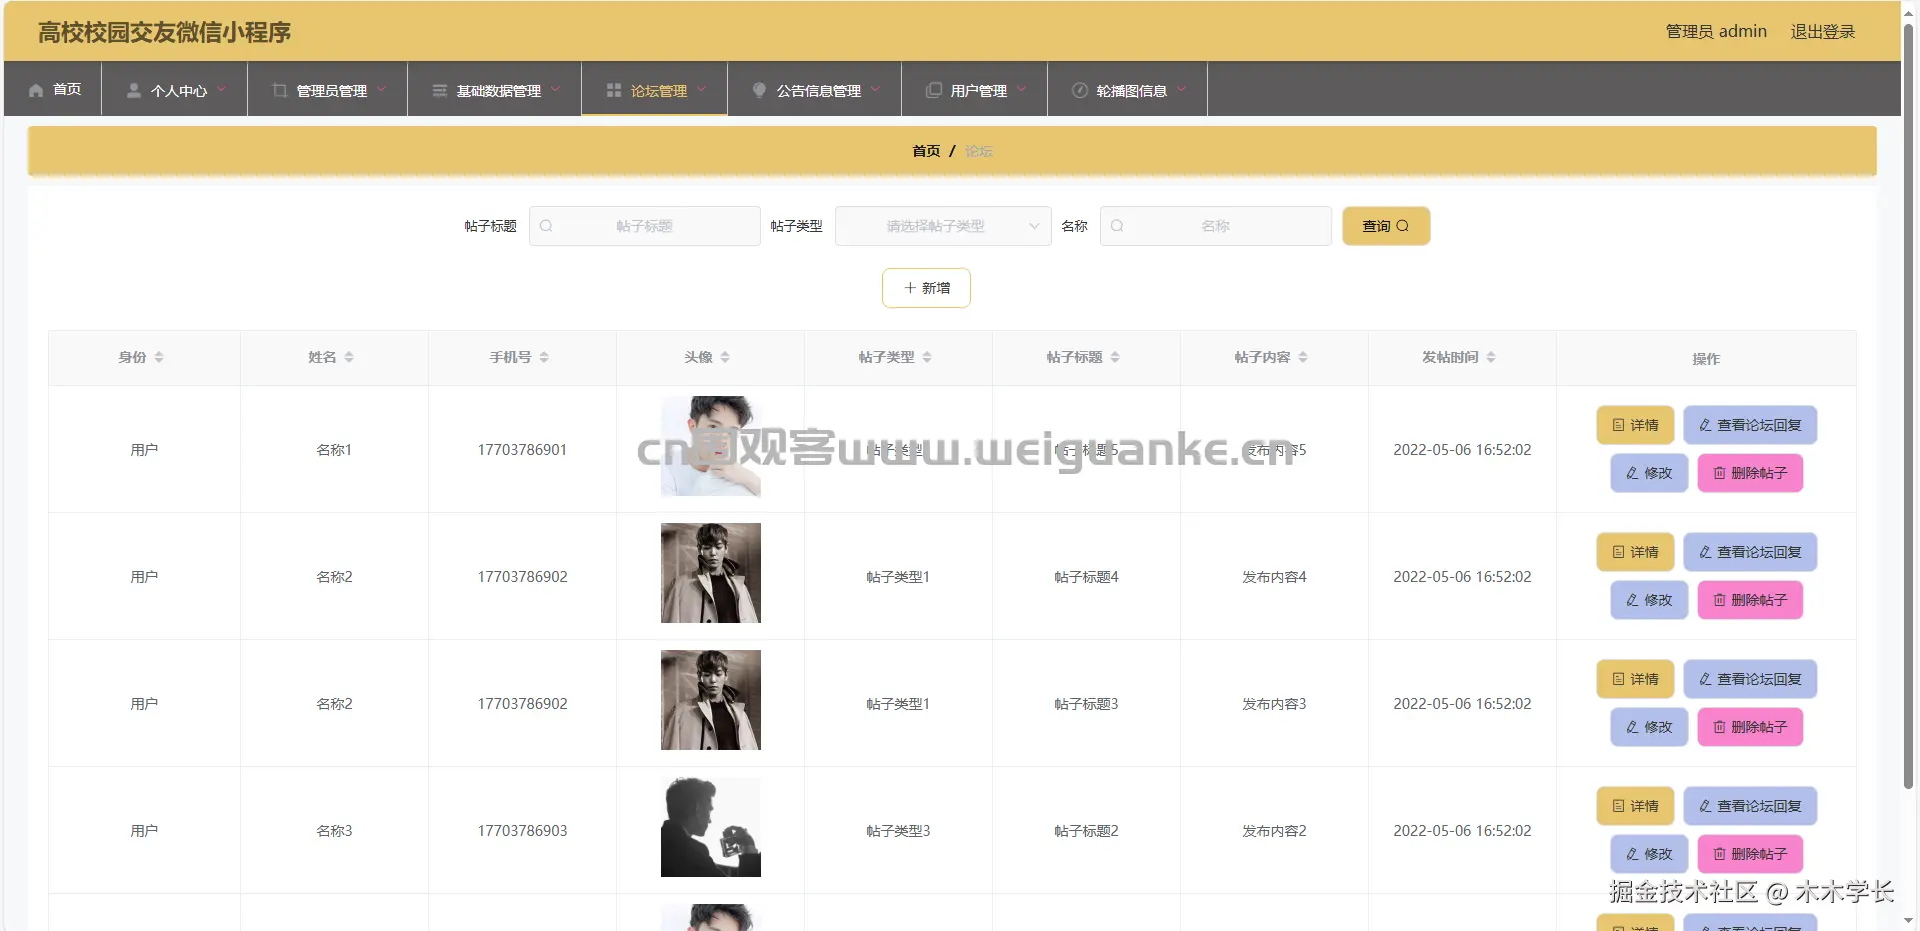Screen dimensions: 1920x931
Task: Sort posts by 发帖时间 arrows
Action: (x=1491, y=357)
